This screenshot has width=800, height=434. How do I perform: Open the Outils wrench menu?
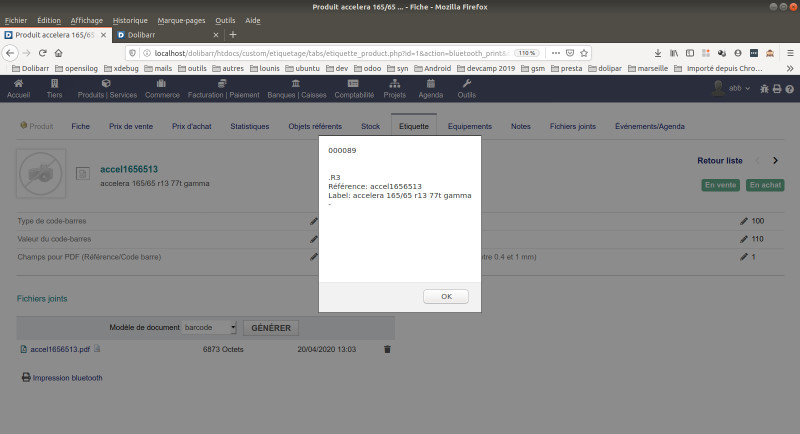466,88
